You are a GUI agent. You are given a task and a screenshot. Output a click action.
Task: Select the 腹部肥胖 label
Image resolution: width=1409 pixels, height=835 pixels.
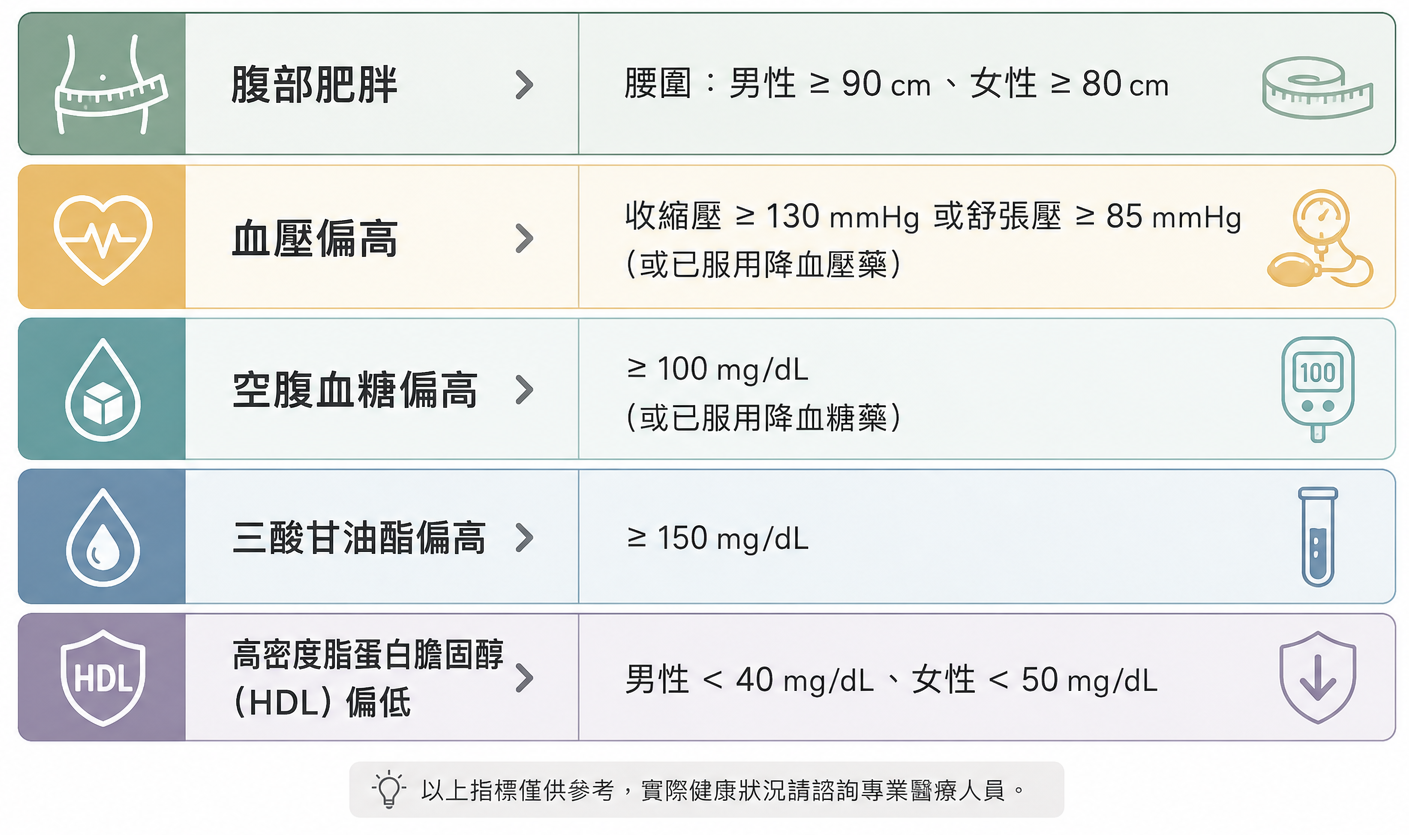coord(314,85)
